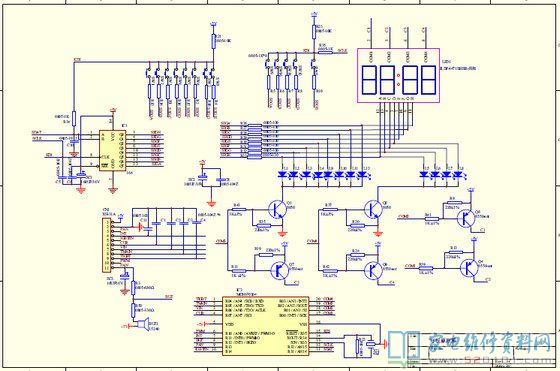Click the colon dots on the LED display
The width and height of the screenshot is (560, 371).
point(398,80)
